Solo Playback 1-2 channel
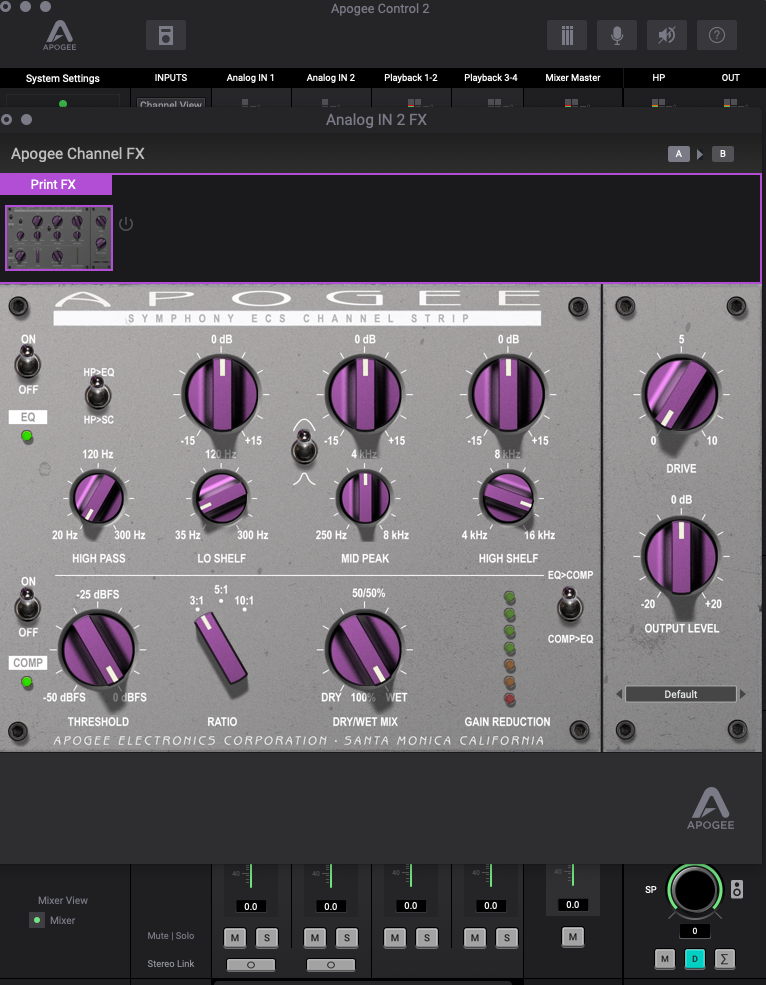Image resolution: width=766 pixels, height=985 pixels. point(427,938)
